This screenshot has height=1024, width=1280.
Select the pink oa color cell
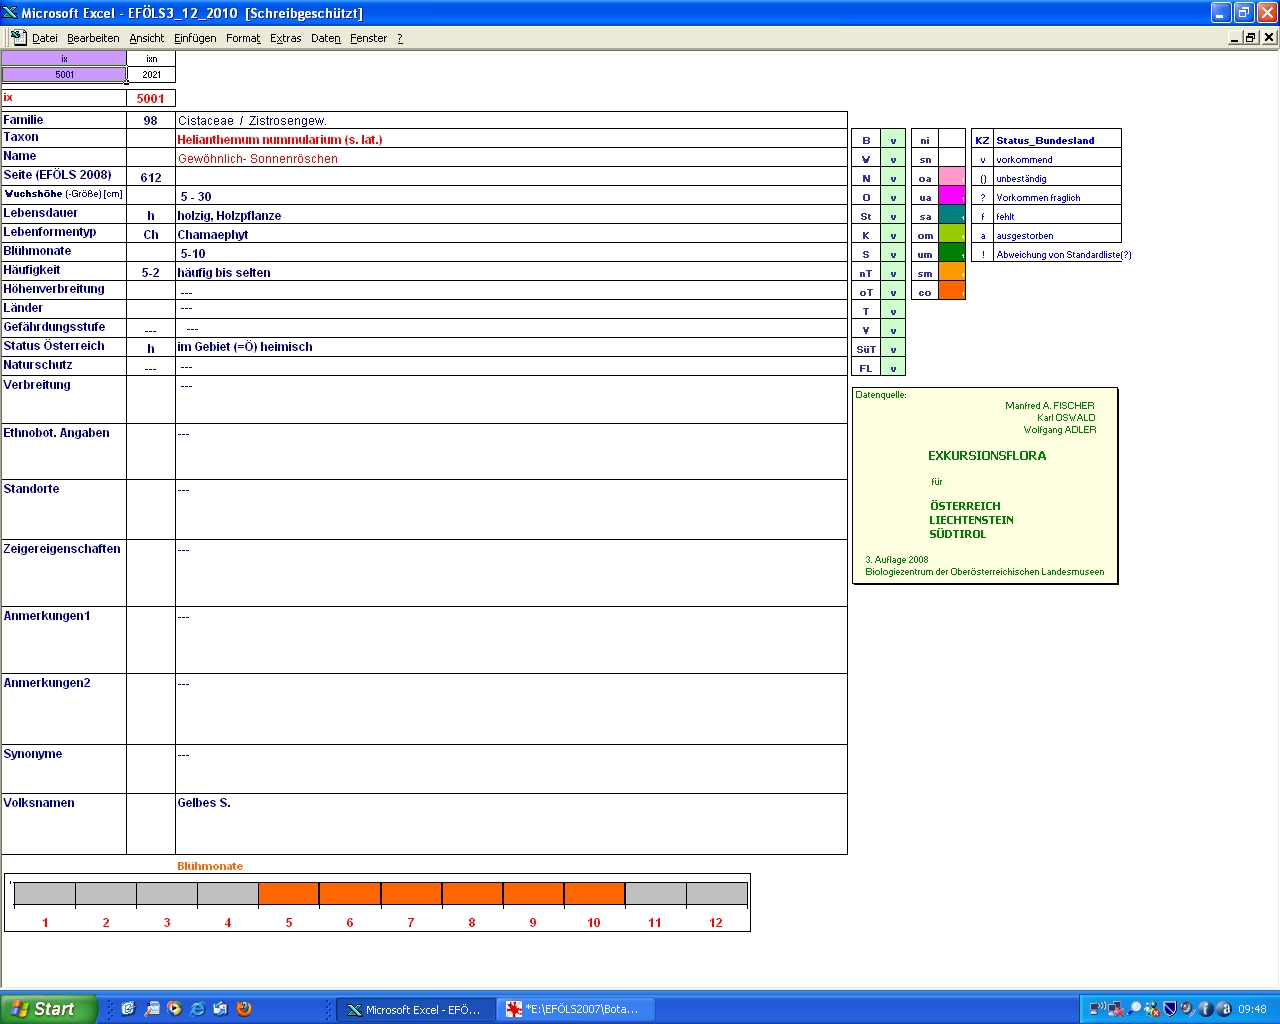952,178
